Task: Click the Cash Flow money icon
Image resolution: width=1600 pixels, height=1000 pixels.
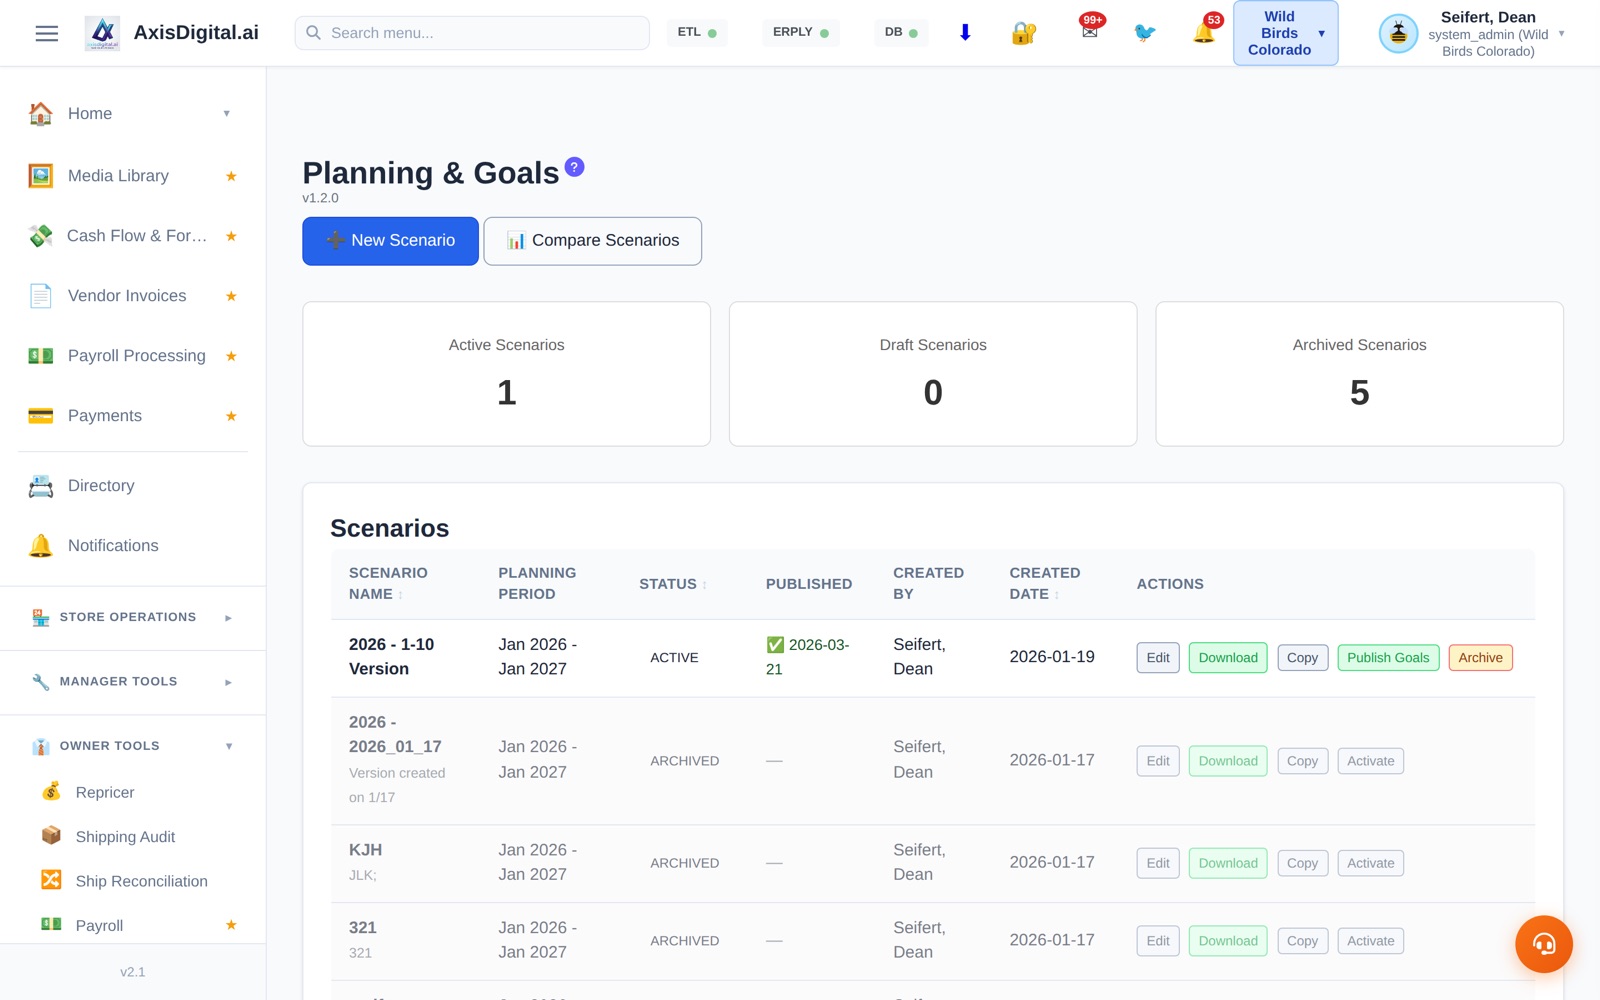Action: coord(41,236)
